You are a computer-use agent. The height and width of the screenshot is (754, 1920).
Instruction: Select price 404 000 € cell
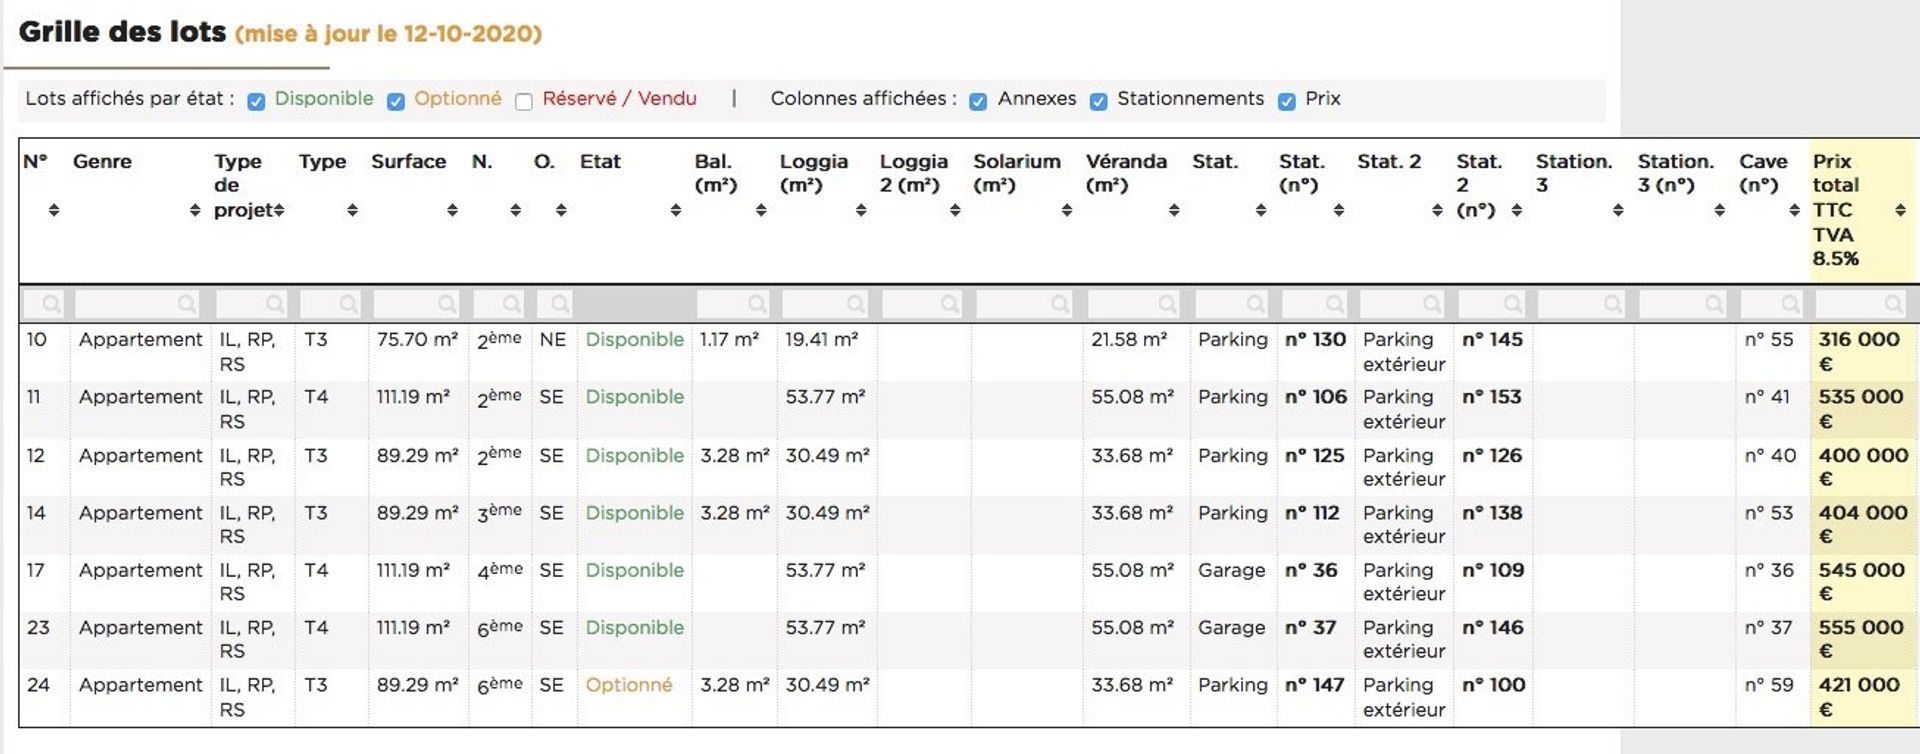(x=1864, y=524)
